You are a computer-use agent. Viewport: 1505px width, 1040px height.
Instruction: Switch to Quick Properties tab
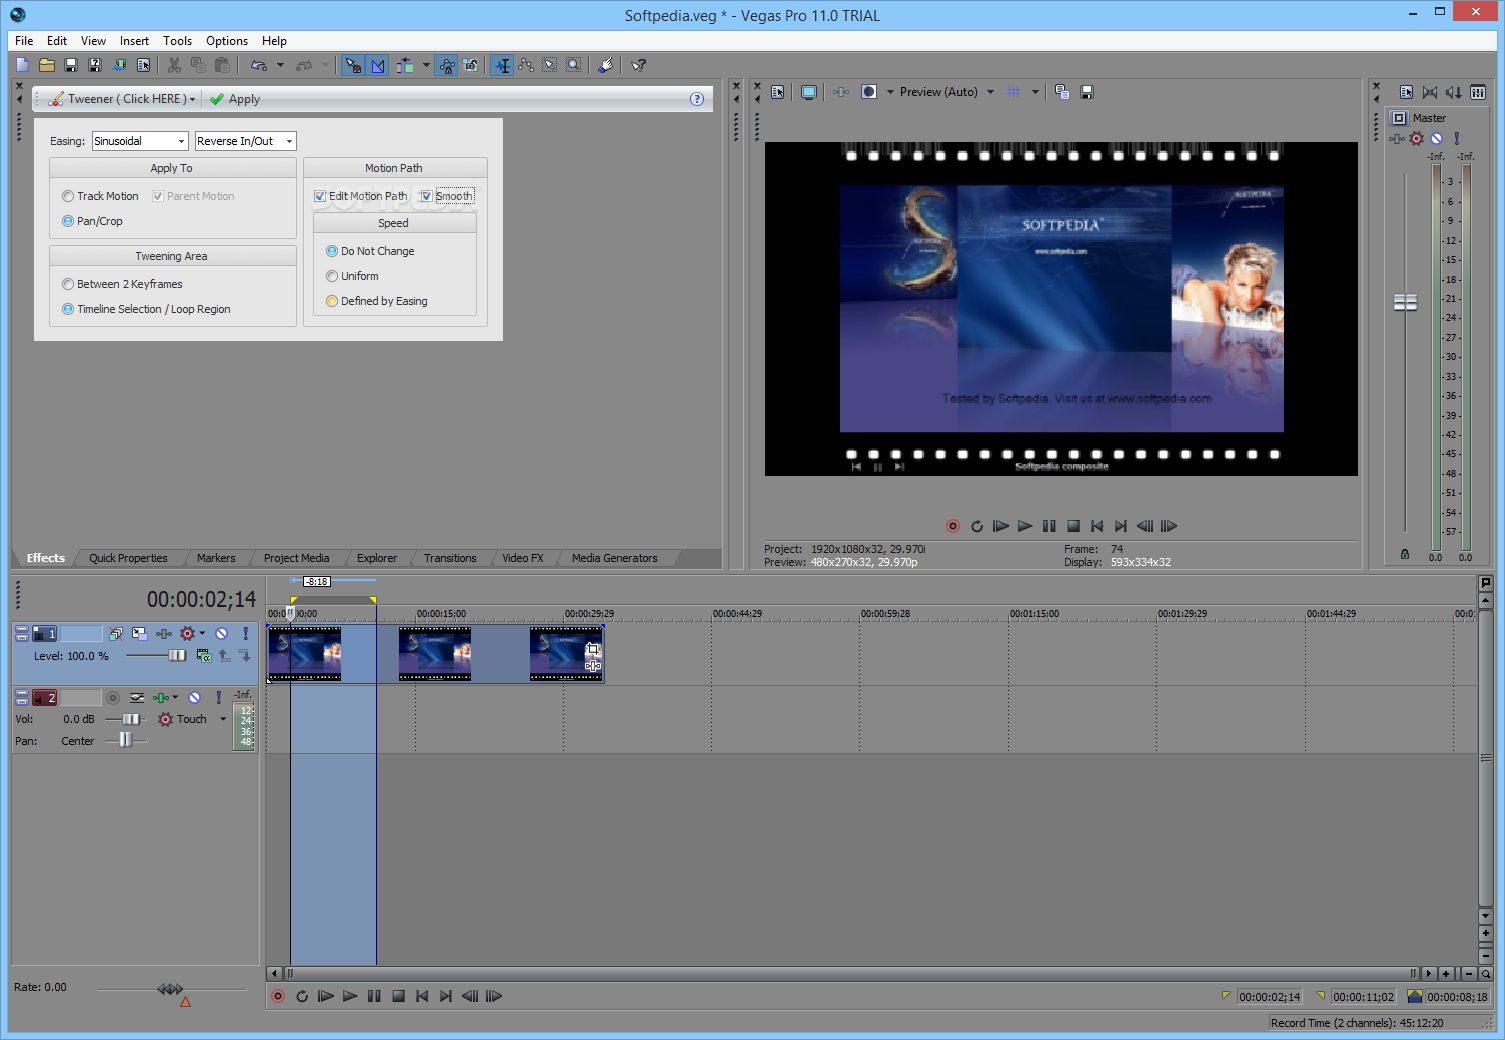pyautogui.click(x=128, y=558)
